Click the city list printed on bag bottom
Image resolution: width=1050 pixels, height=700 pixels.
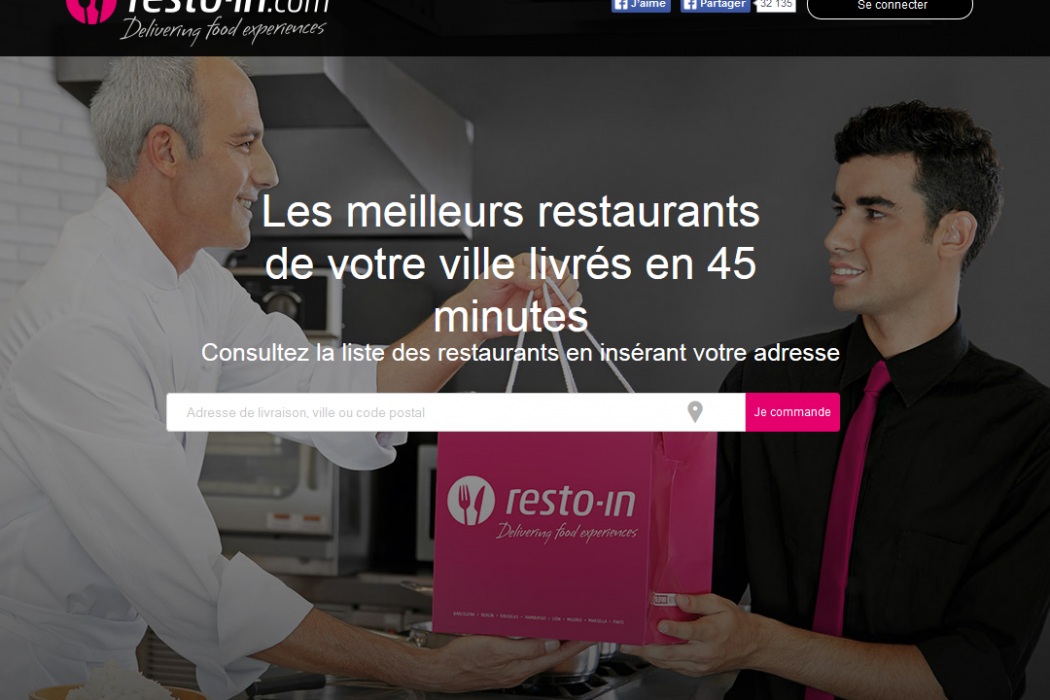point(538,617)
